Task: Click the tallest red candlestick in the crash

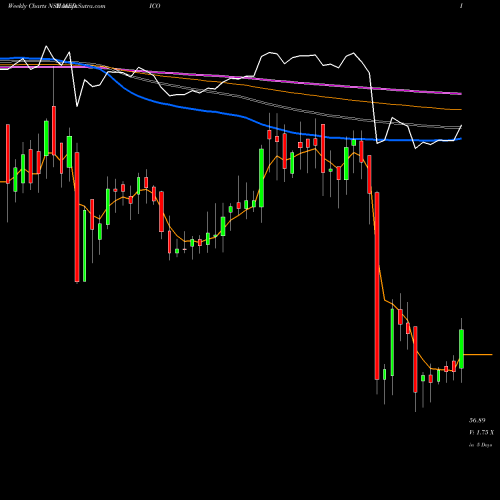Action: coord(377,286)
